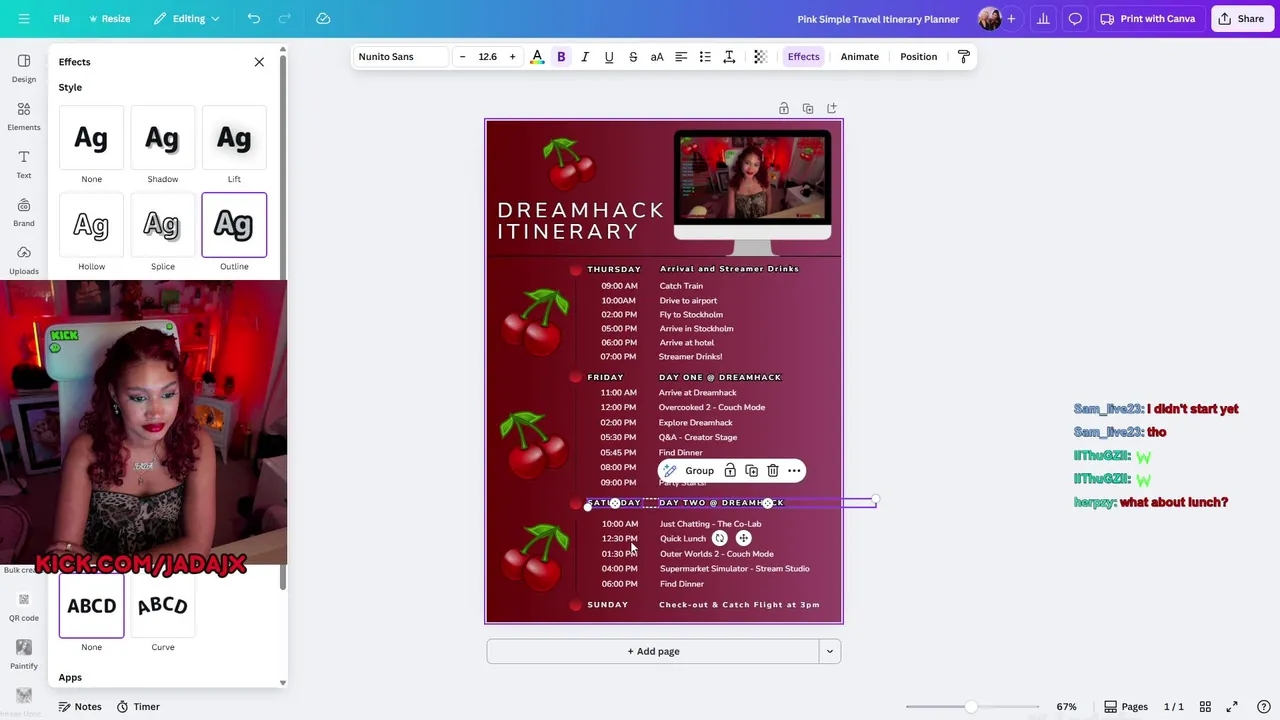Open the Animate tab
This screenshot has width=1280, height=720.
pos(859,57)
